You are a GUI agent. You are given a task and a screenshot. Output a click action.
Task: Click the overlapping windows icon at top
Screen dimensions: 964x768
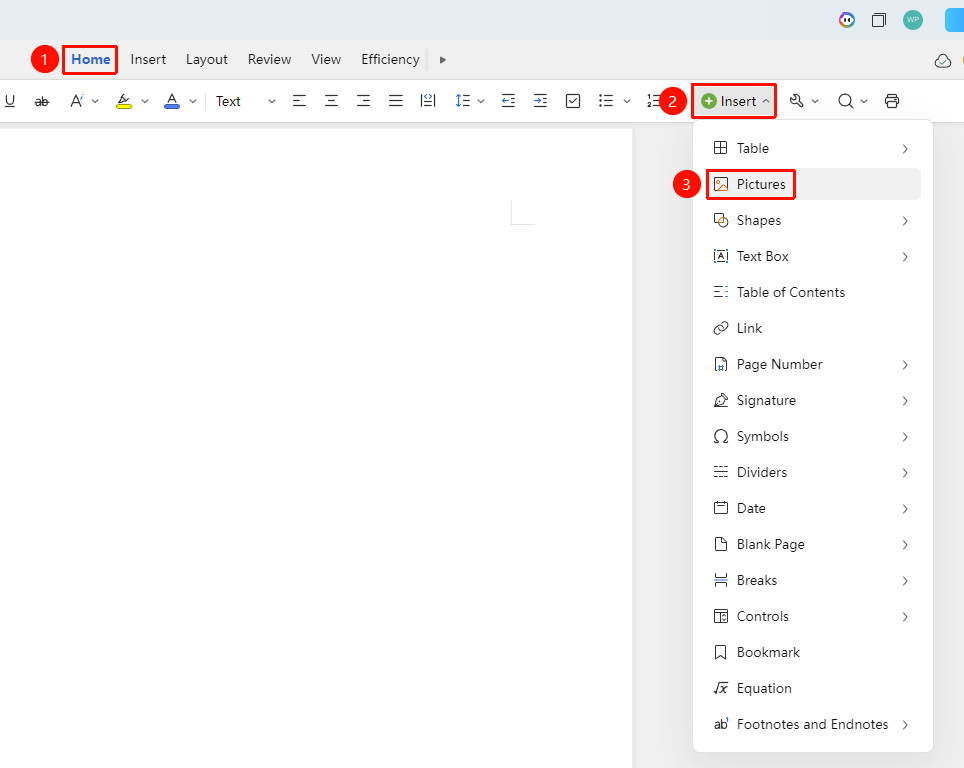click(879, 20)
